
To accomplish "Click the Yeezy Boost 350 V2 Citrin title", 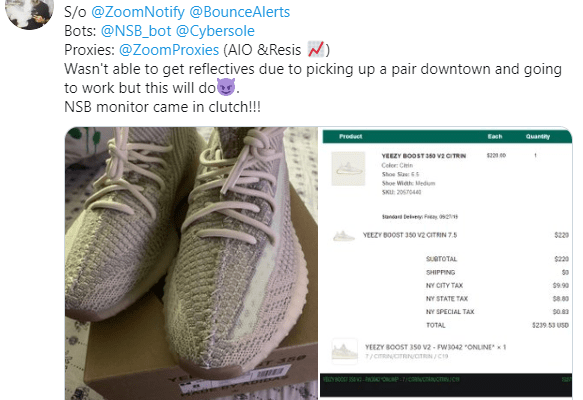I will pyautogui.click(x=423, y=156).
